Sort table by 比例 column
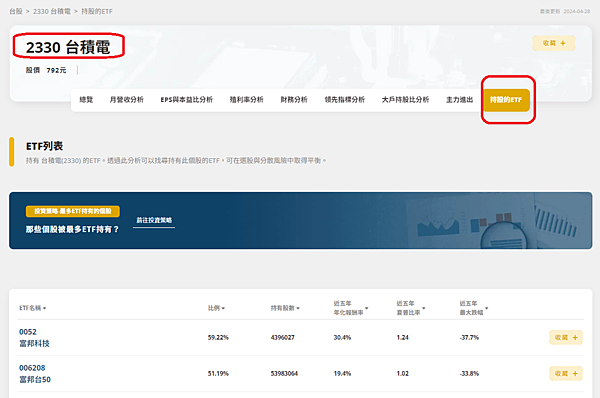The width and height of the screenshot is (600, 398). tap(216, 308)
